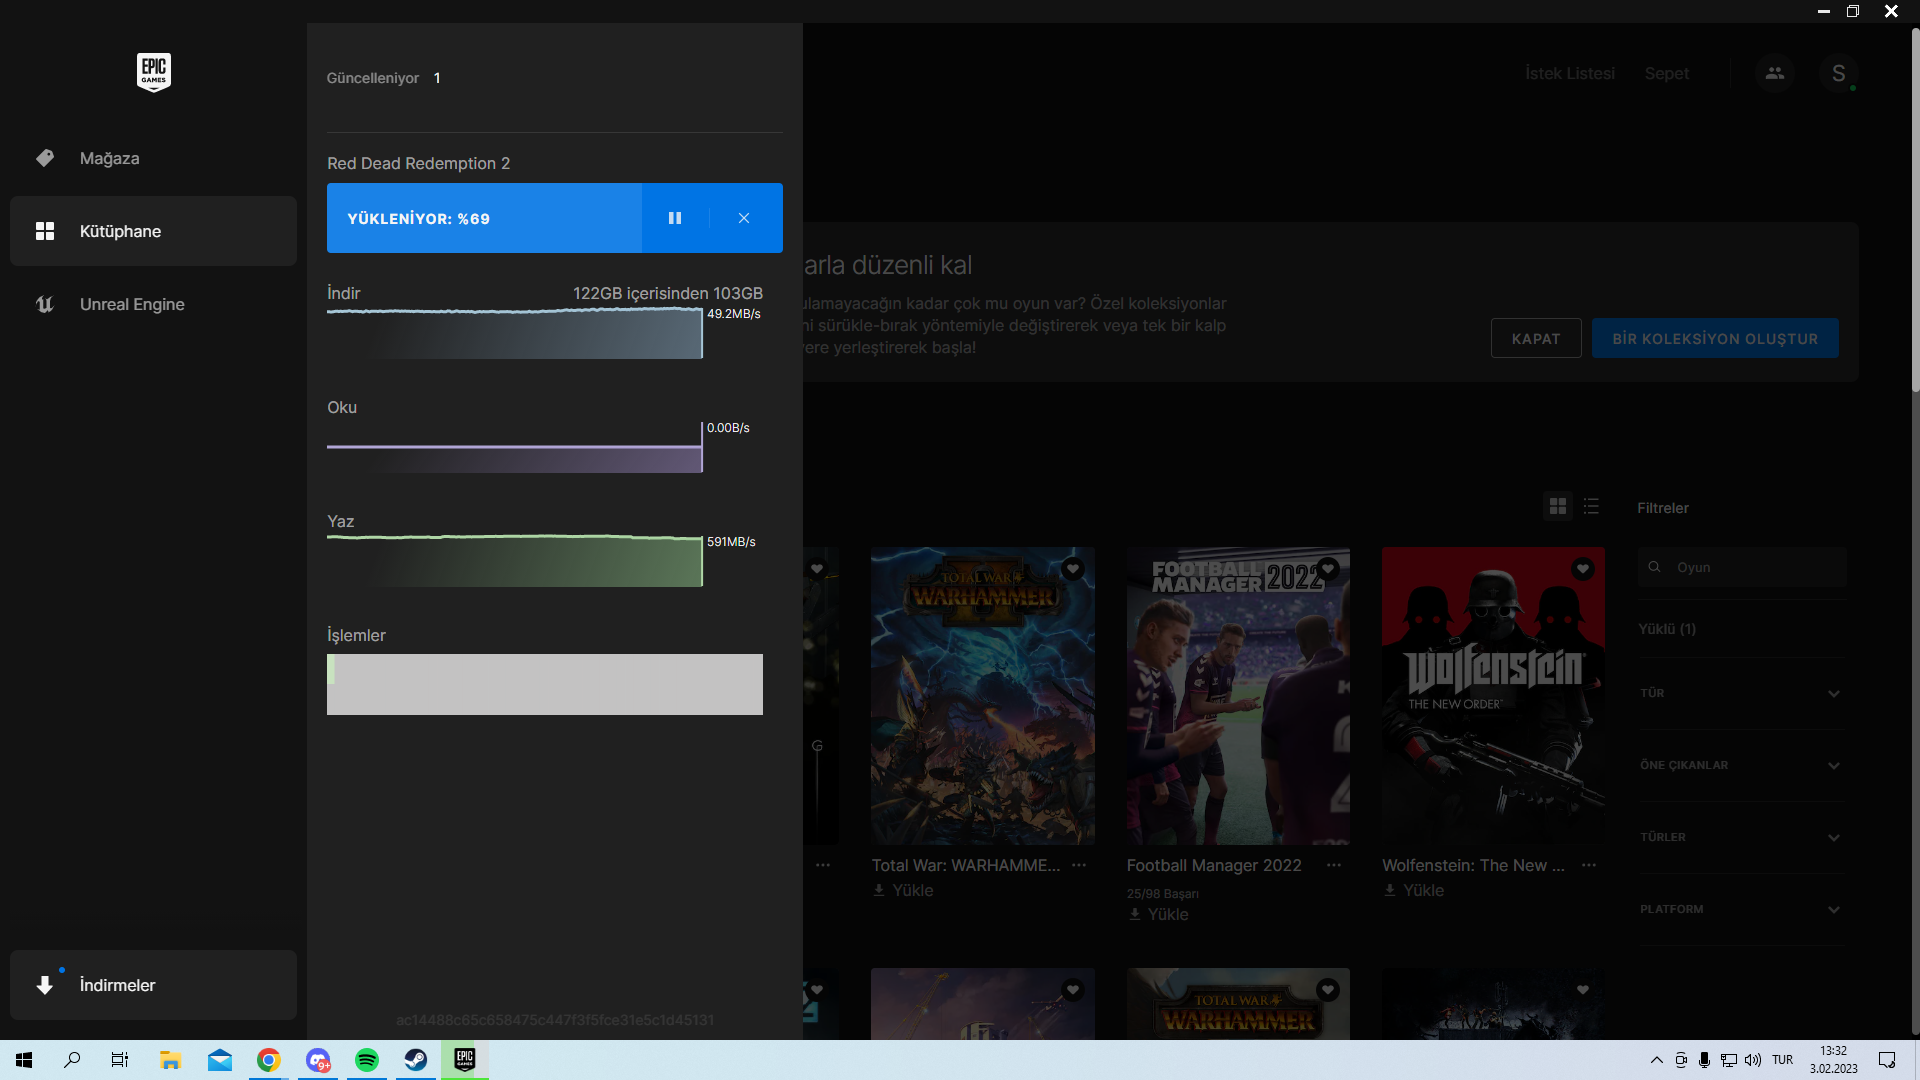Open Task View on the taskbar
1920x1080 pixels.
pyautogui.click(x=120, y=1060)
